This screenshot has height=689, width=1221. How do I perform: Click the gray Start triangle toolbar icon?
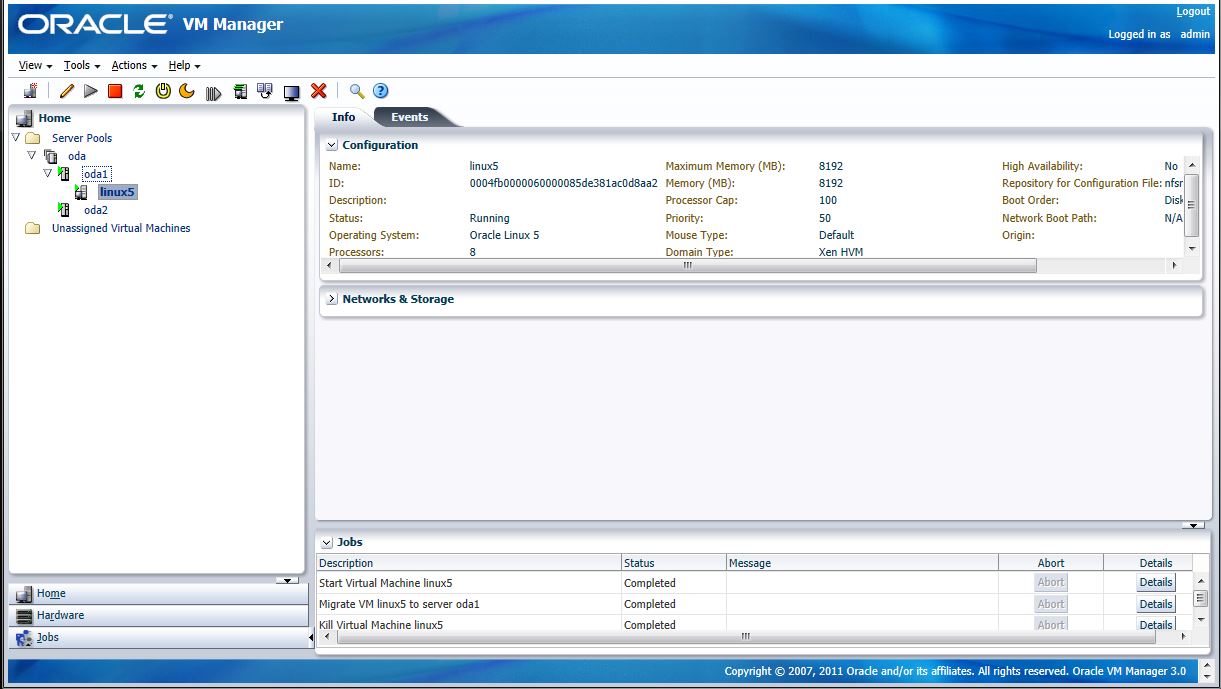91,92
